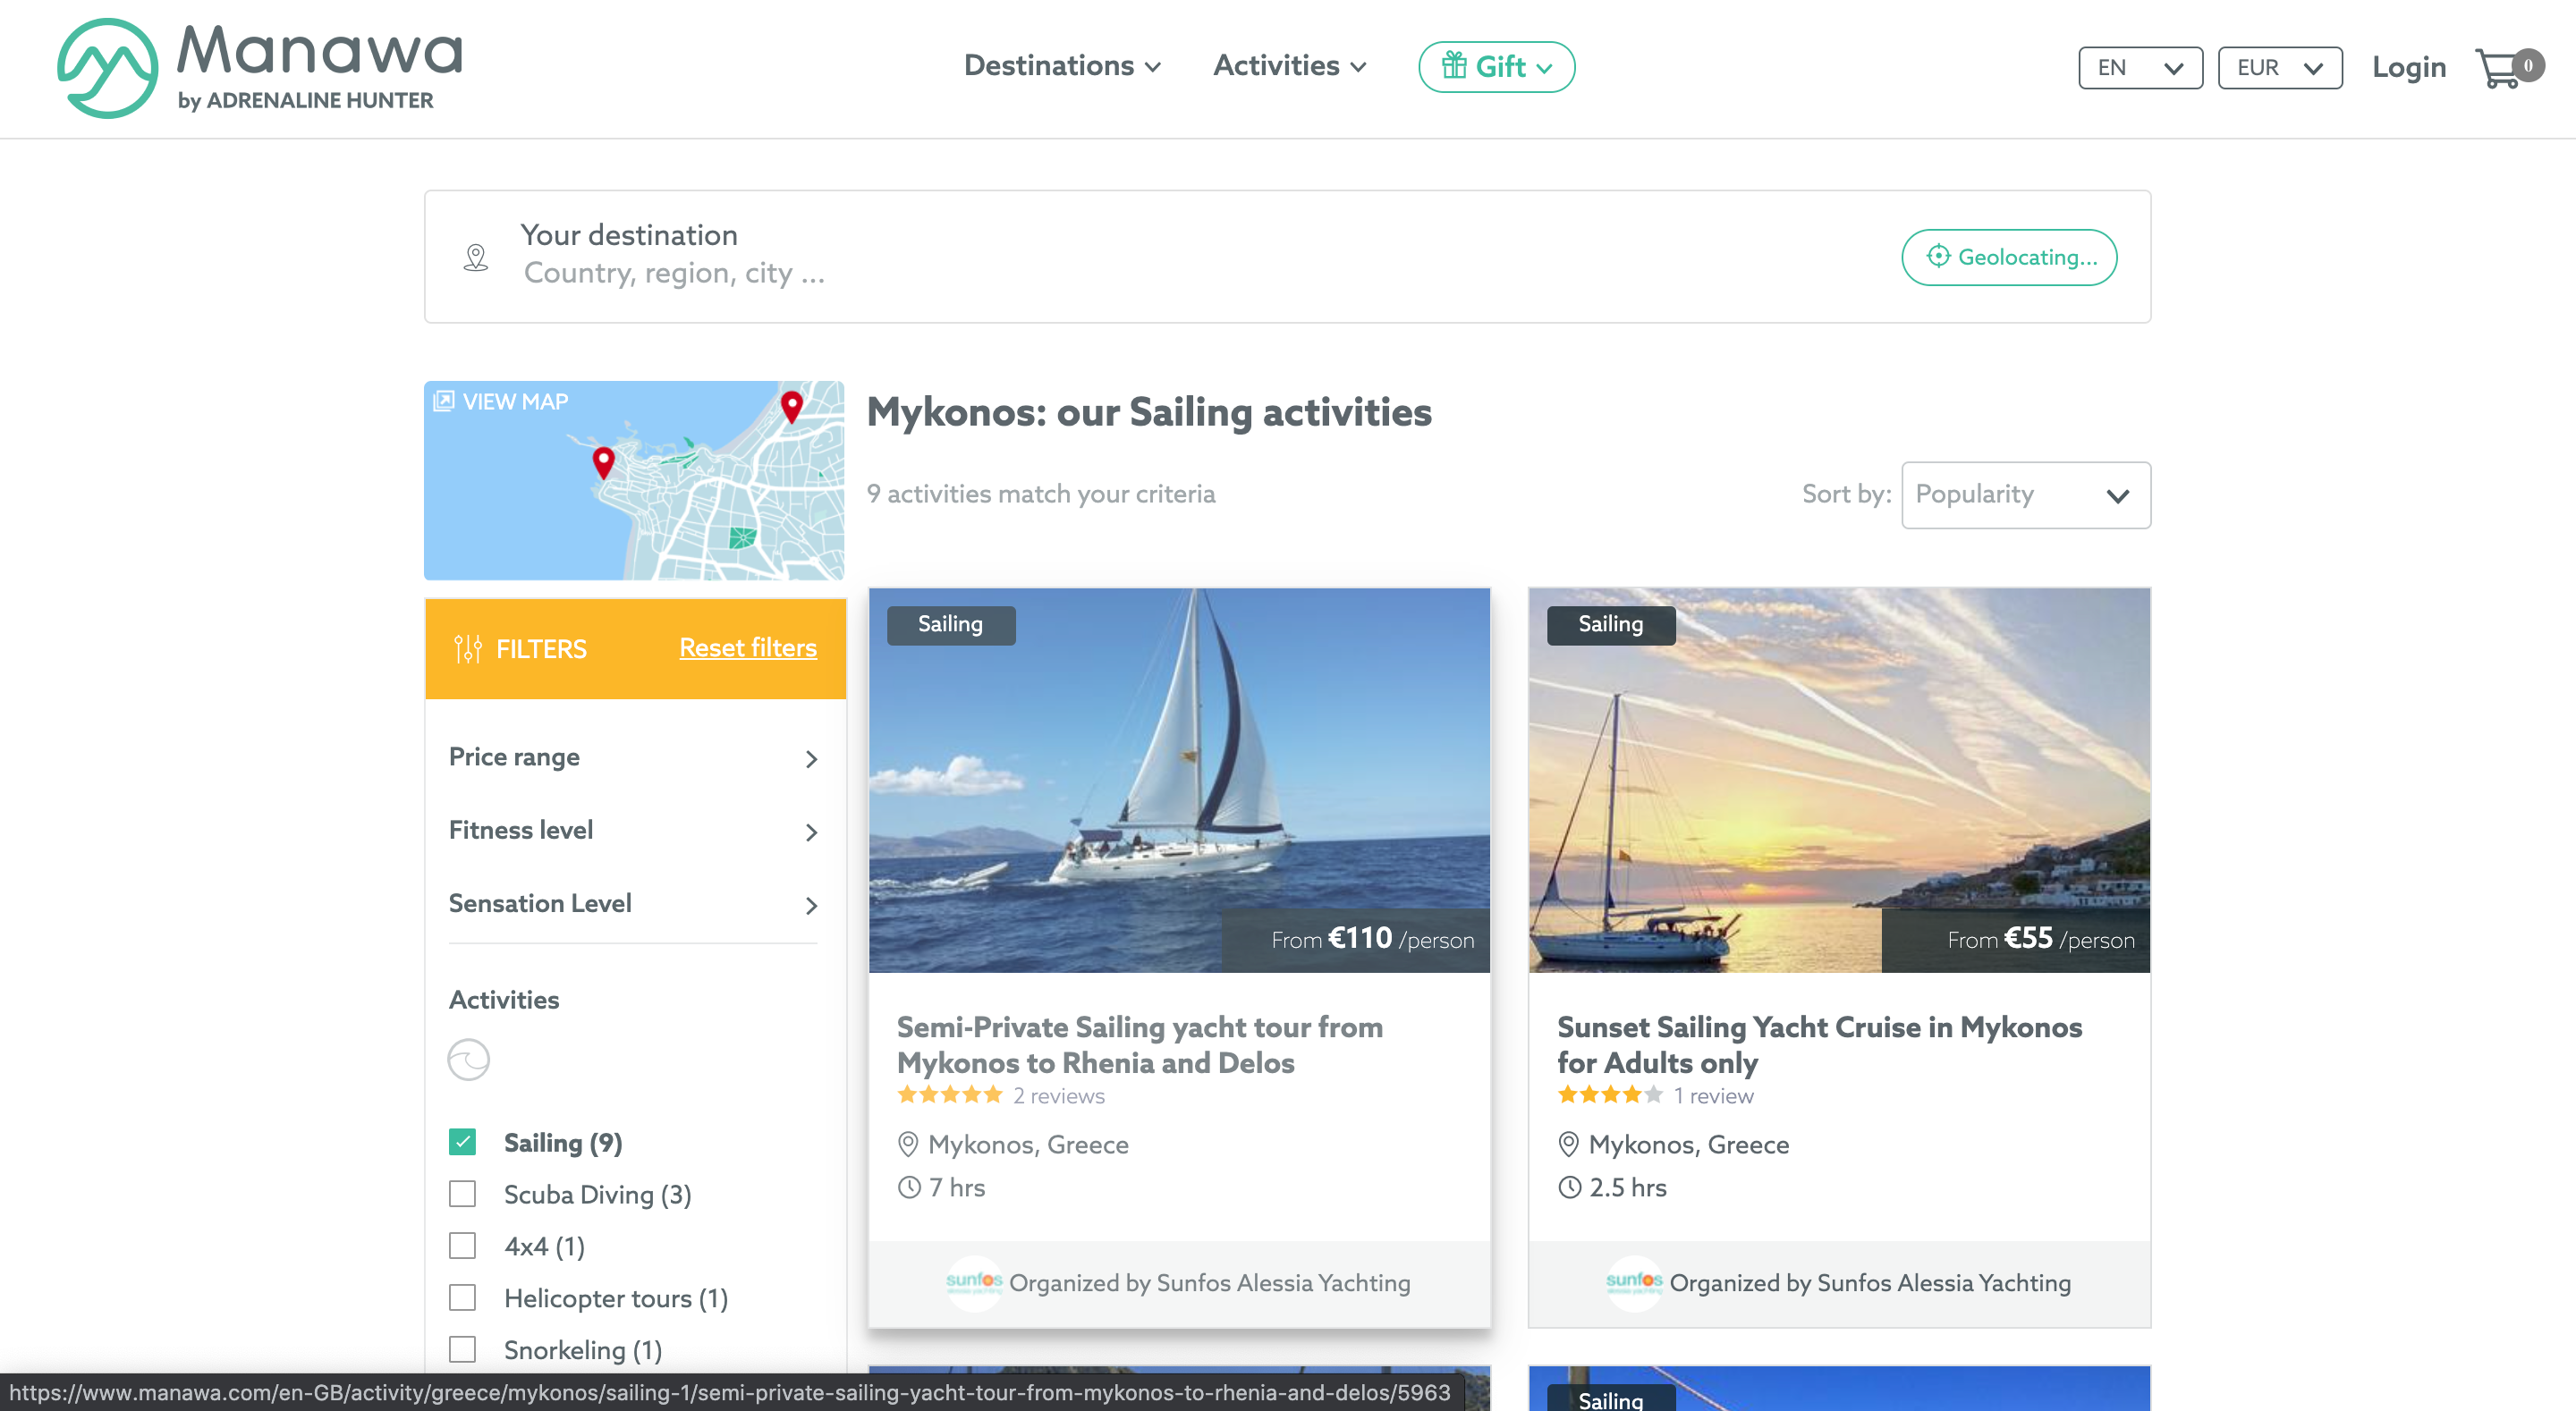2576x1411 pixels.
Task: Click the gift box icon
Action: [1454, 66]
